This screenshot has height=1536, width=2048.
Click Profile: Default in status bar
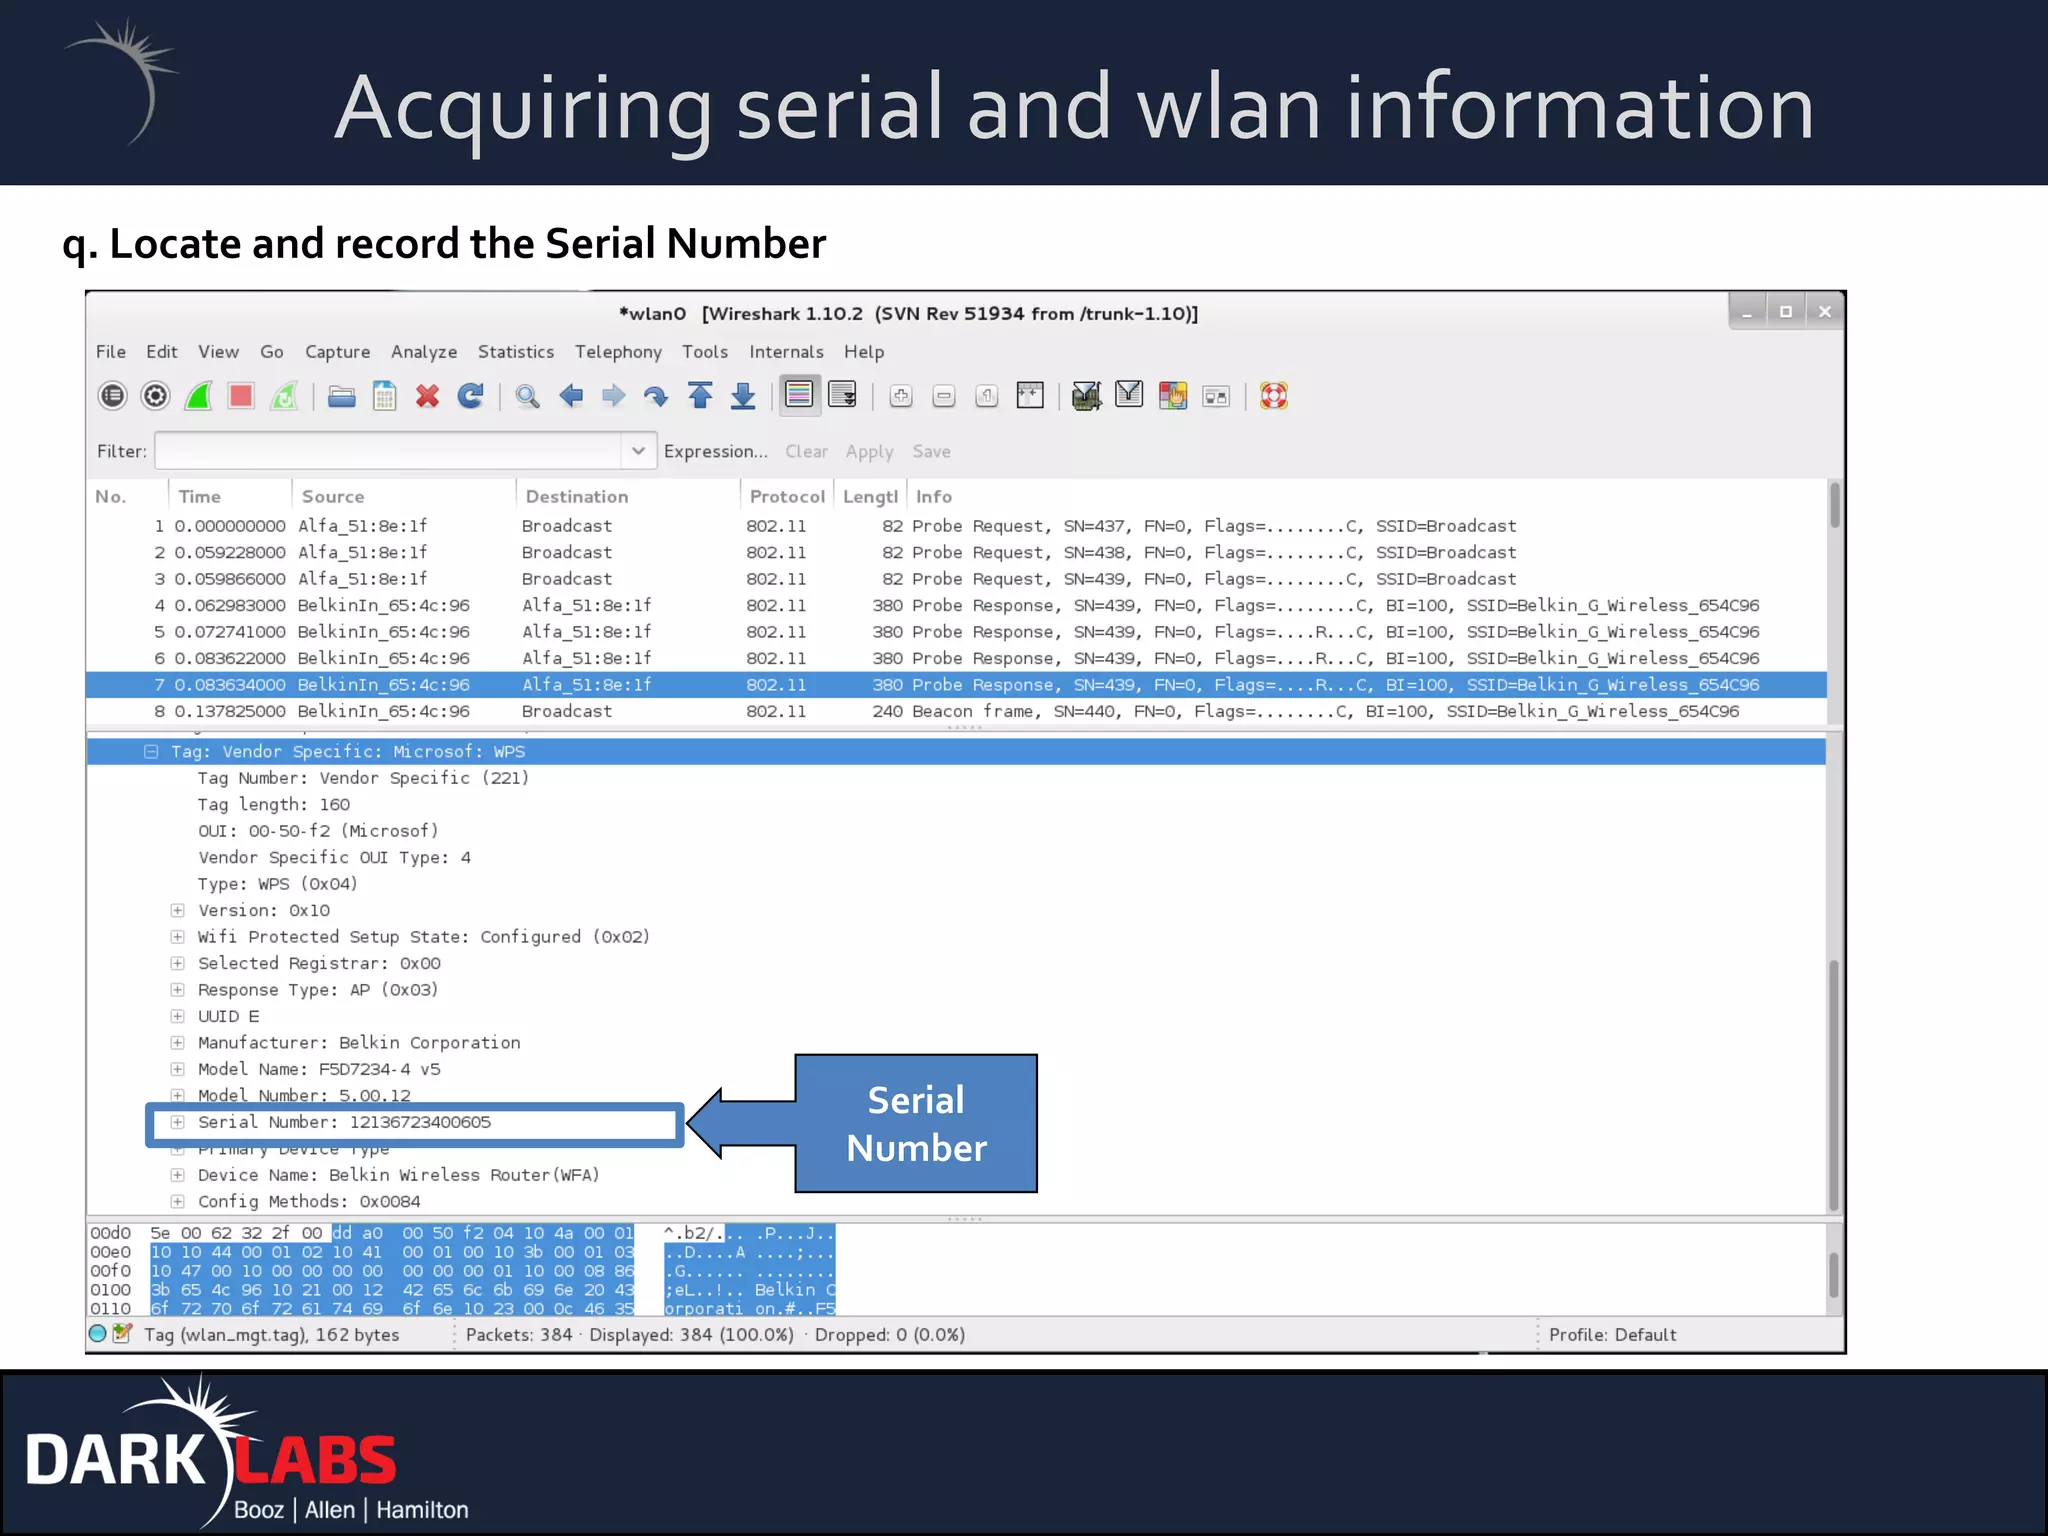(x=1612, y=1335)
